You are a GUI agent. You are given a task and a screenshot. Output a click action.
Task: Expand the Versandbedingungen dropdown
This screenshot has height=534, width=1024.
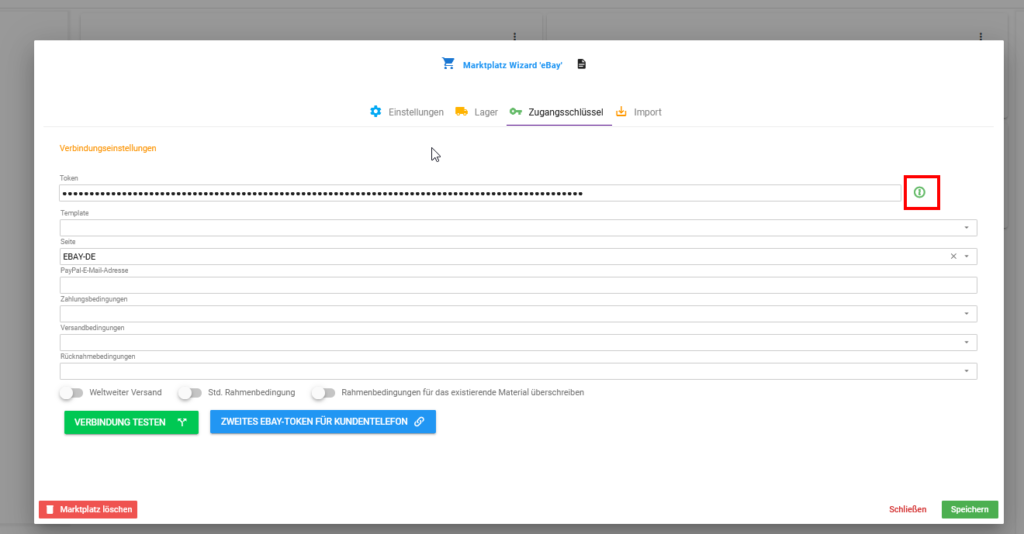967,343
